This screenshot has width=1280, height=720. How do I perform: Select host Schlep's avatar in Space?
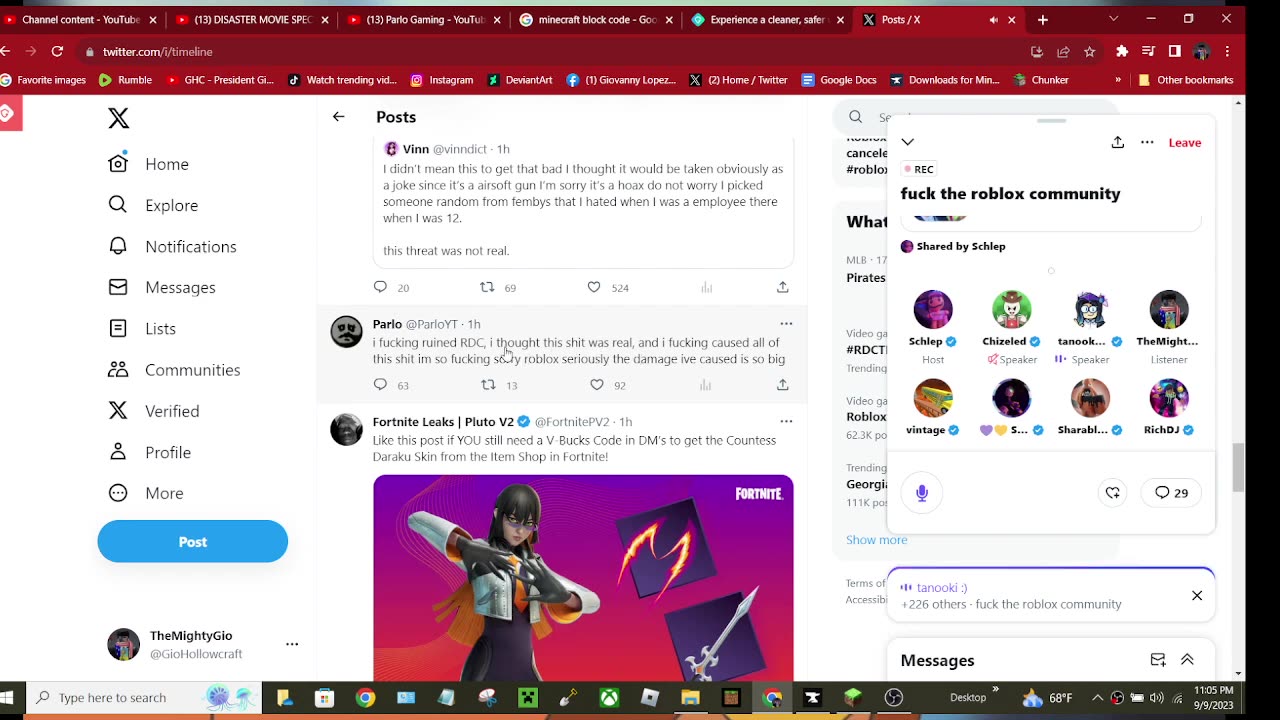tap(933, 310)
